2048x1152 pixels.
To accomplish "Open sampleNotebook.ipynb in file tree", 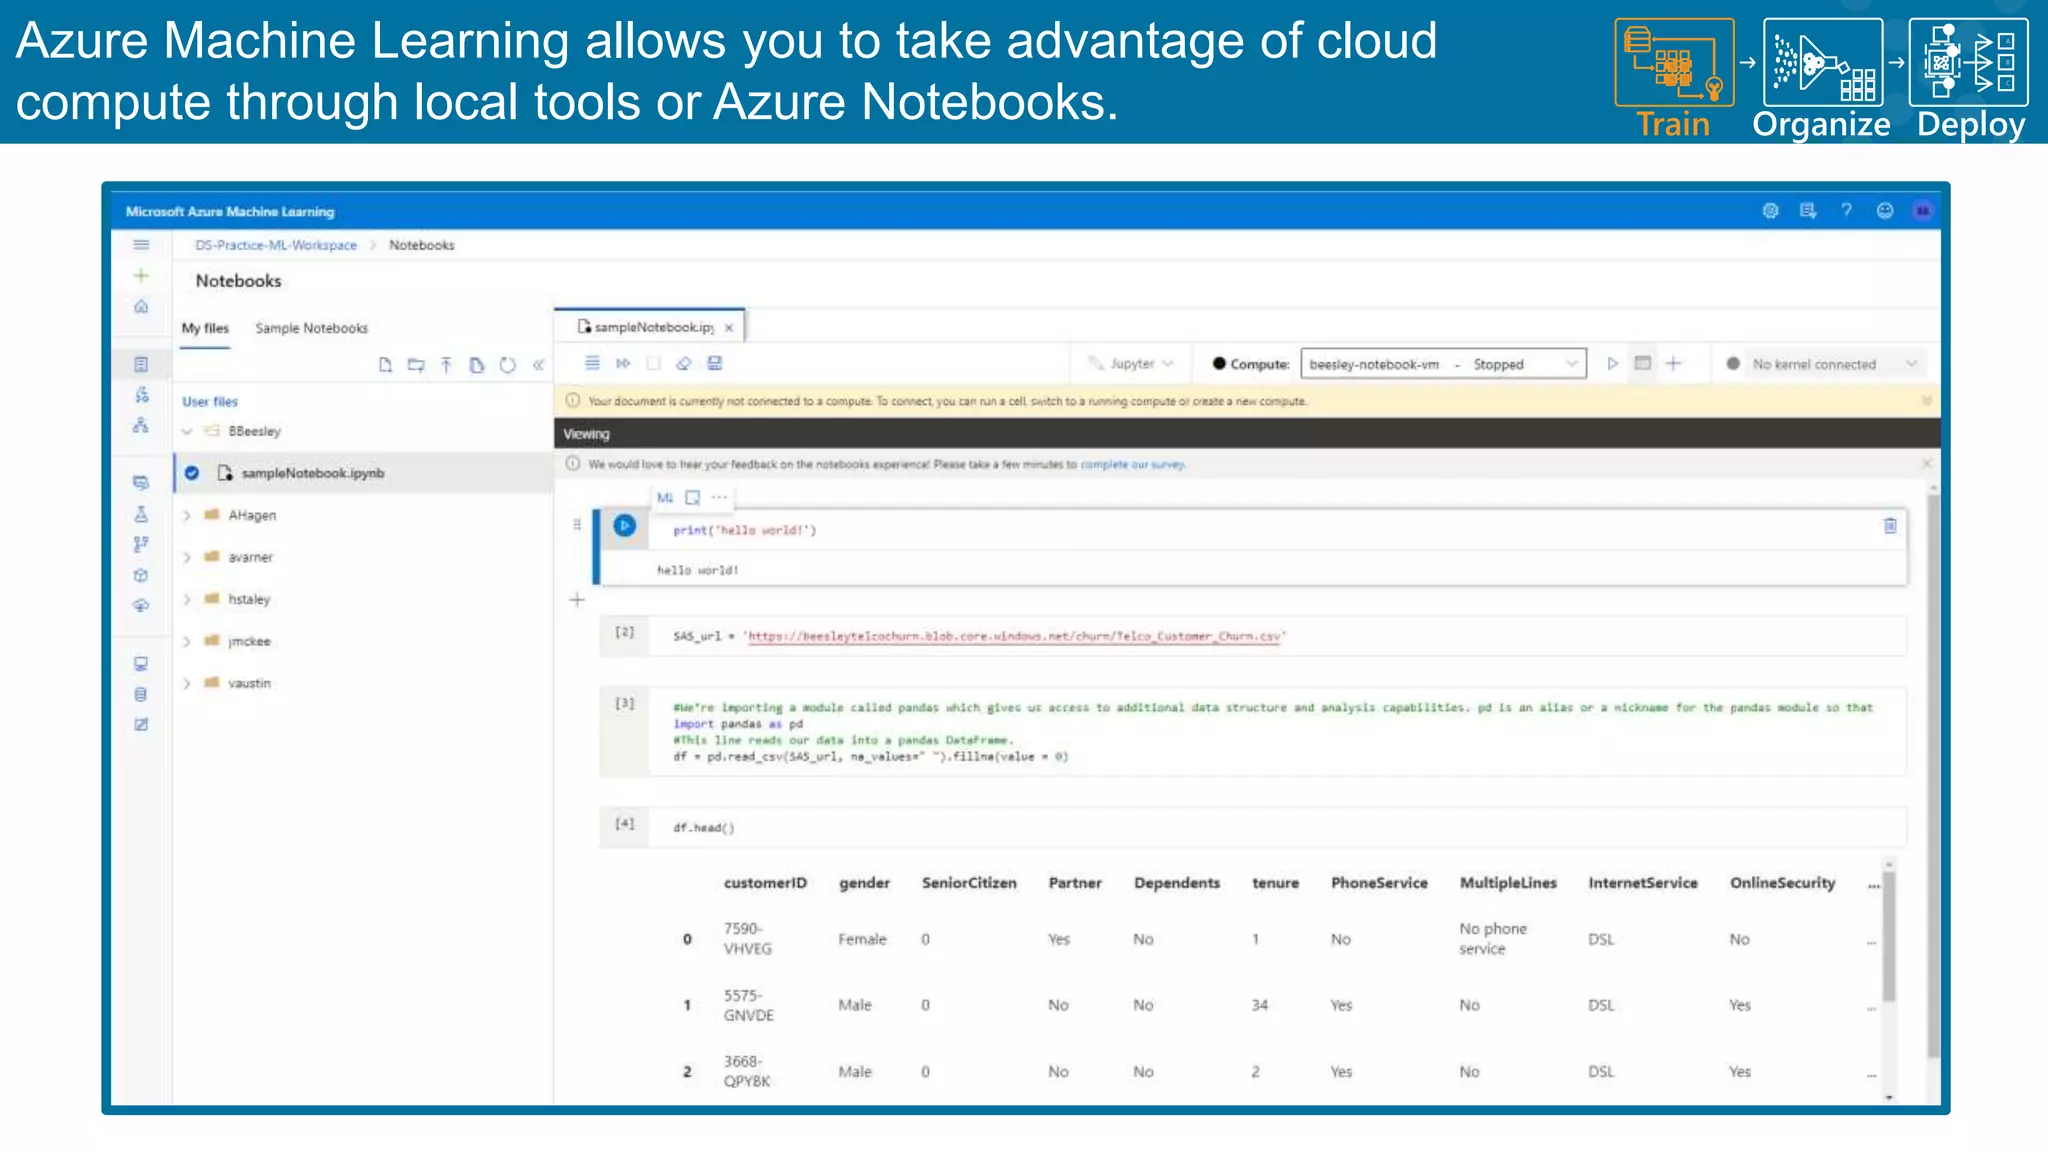I will [x=312, y=473].
